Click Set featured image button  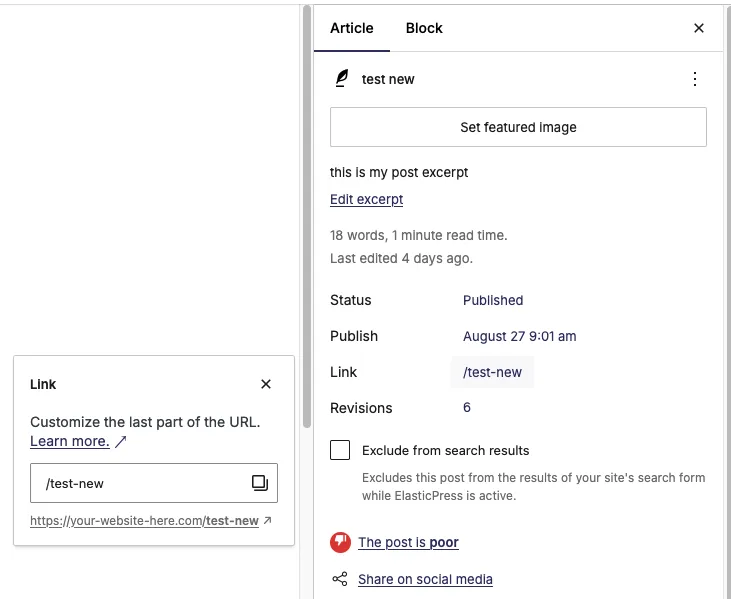click(518, 127)
